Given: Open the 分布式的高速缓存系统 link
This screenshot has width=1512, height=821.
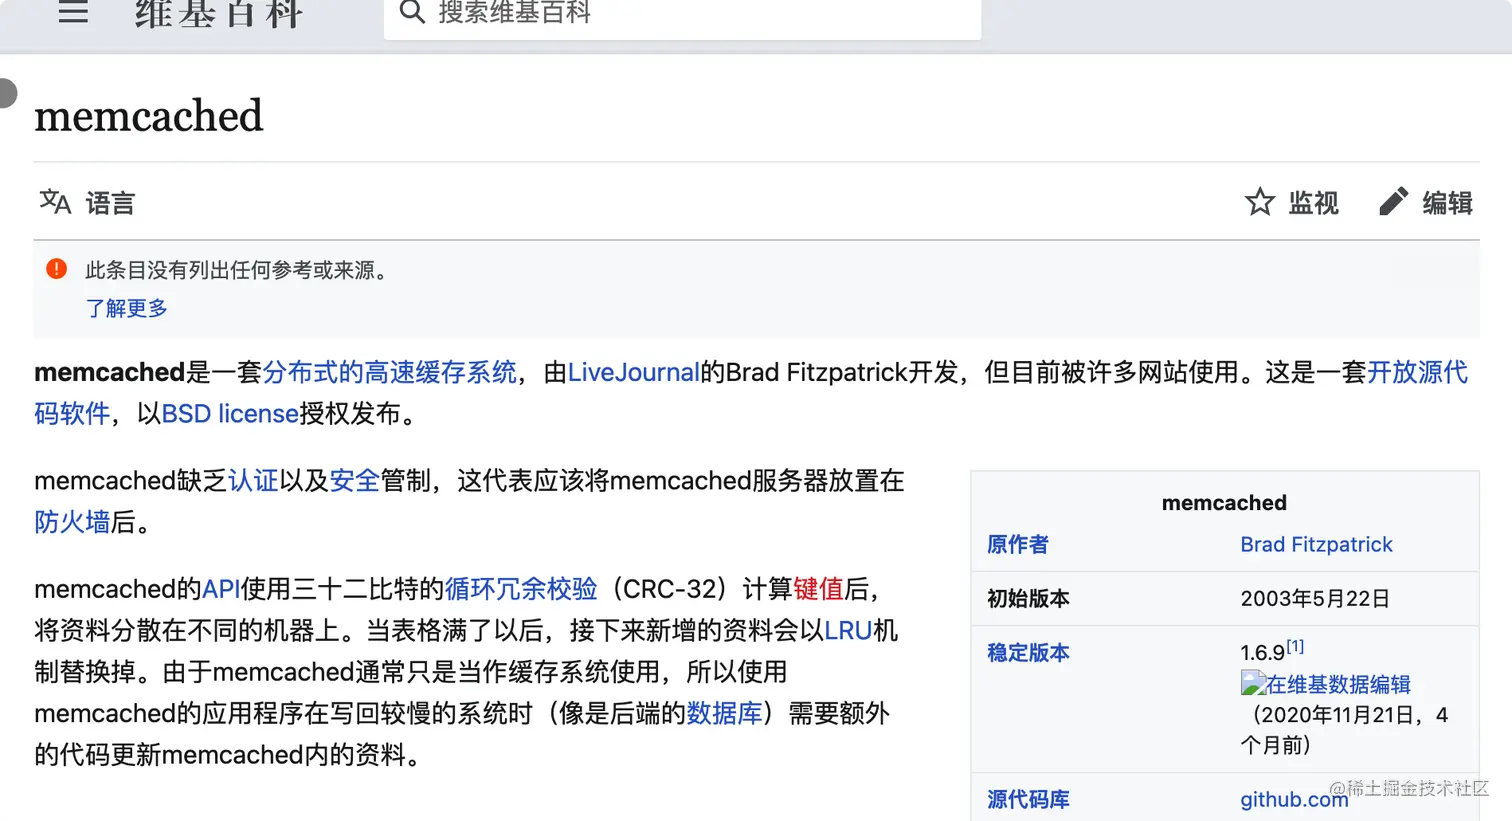Looking at the screenshot, I should (389, 372).
